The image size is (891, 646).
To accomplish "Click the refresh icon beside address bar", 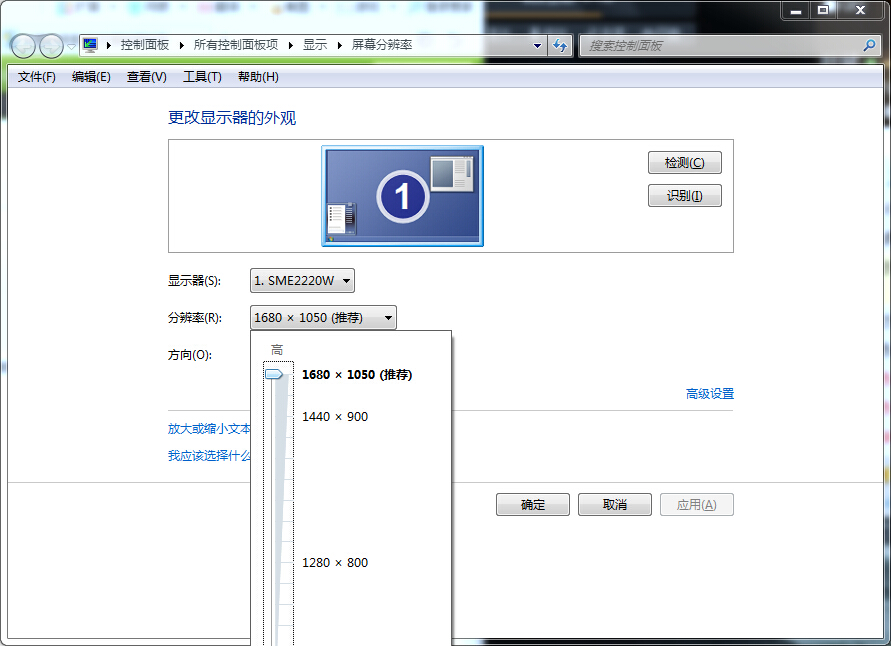I will click(x=560, y=45).
